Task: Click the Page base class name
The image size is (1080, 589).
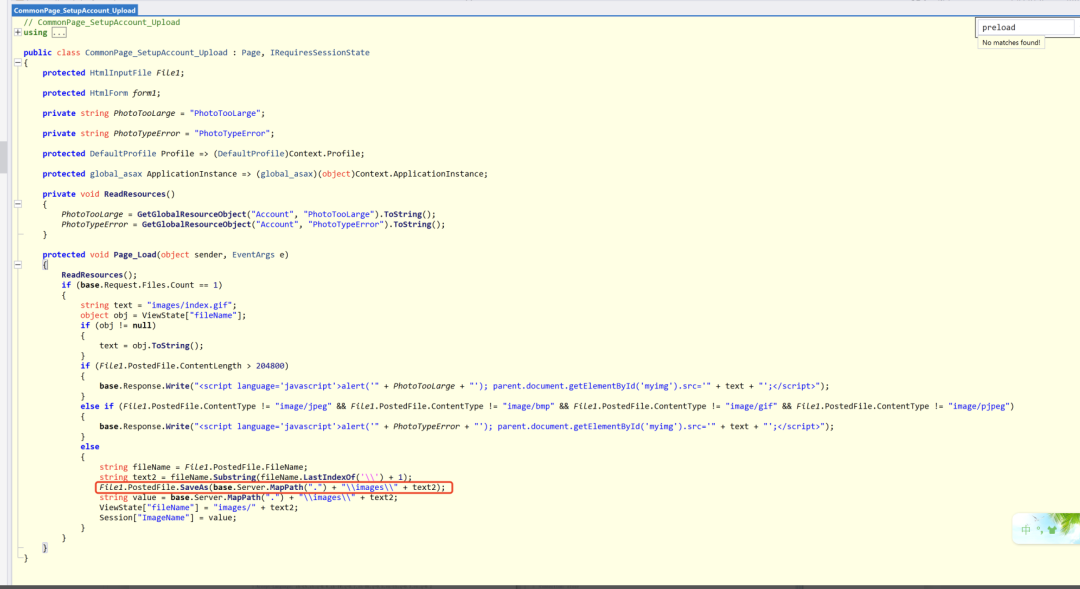Action: [251, 52]
